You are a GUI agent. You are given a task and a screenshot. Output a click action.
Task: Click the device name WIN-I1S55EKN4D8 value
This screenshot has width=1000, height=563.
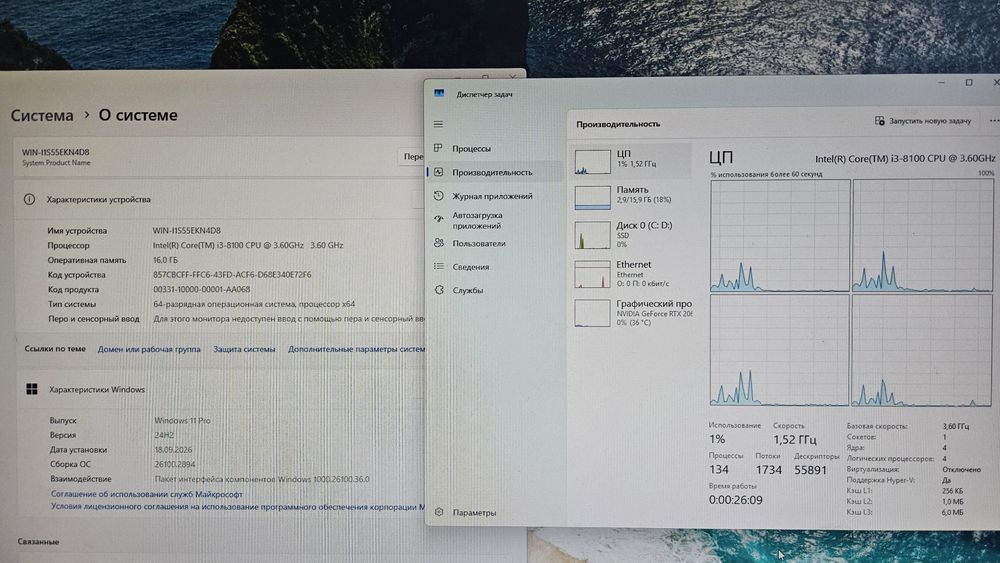coord(187,230)
